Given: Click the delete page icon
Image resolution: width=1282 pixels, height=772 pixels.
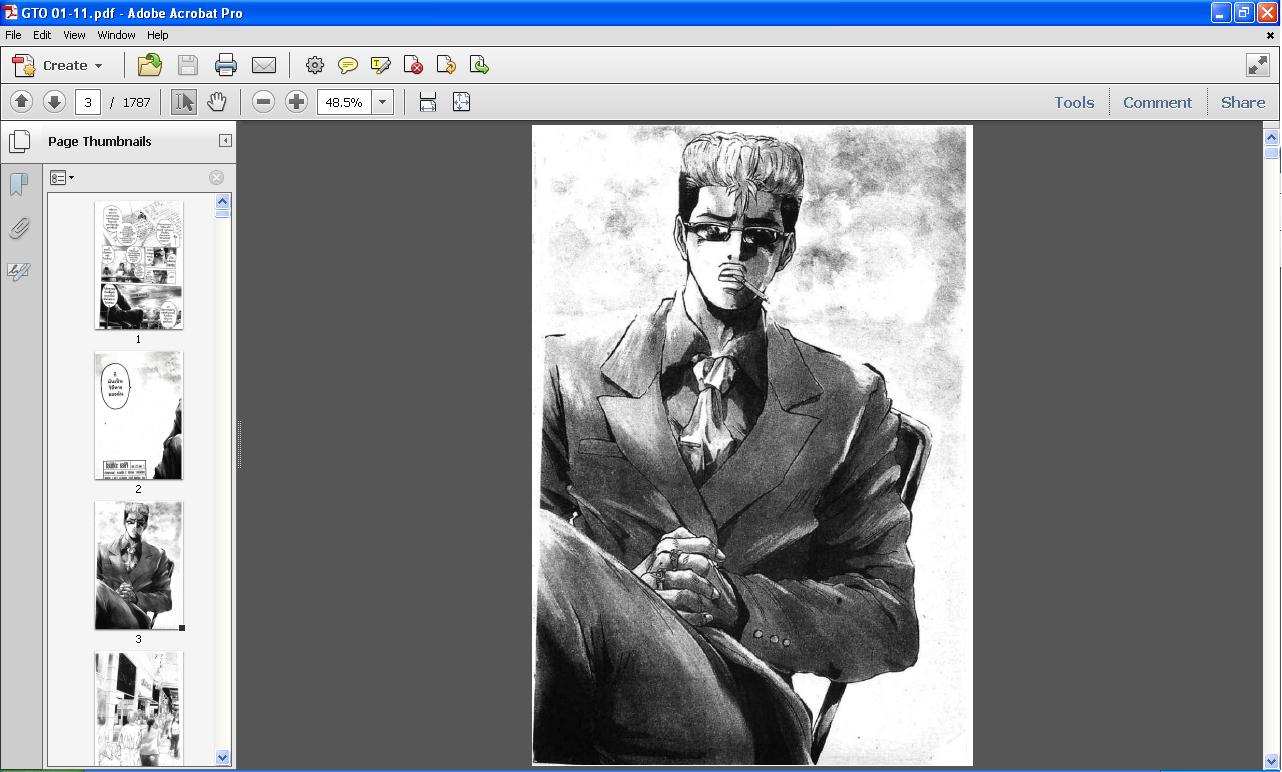Looking at the screenshot, I should [x=413, y=66].
